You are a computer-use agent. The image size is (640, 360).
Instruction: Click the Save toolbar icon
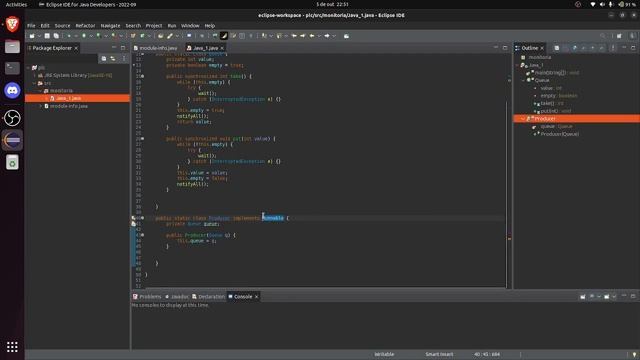[x=47, y=36]
